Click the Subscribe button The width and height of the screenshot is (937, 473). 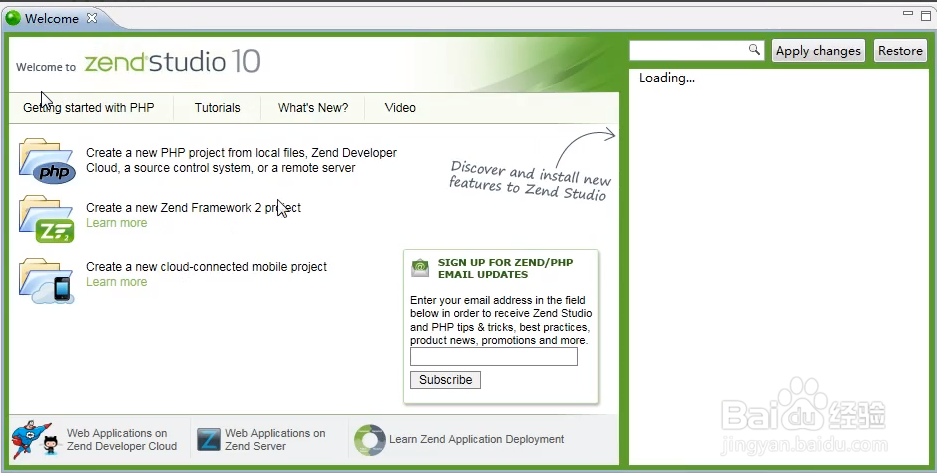[445, 380]
